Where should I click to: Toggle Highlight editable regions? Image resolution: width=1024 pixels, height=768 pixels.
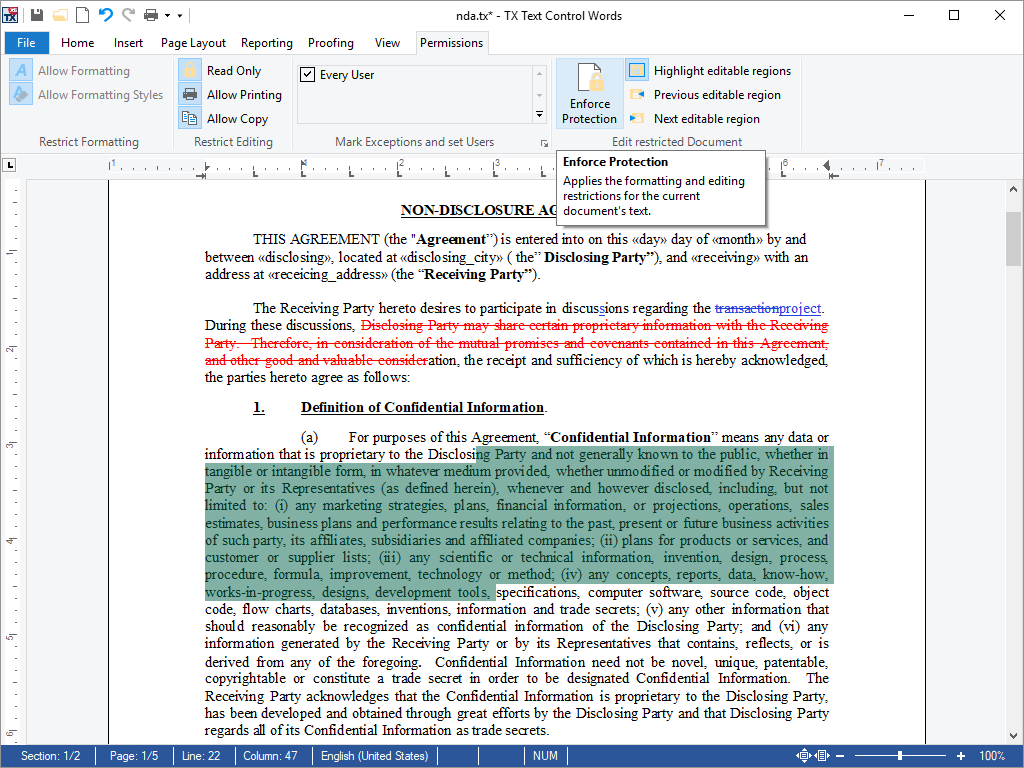click(x=709, y=71)
